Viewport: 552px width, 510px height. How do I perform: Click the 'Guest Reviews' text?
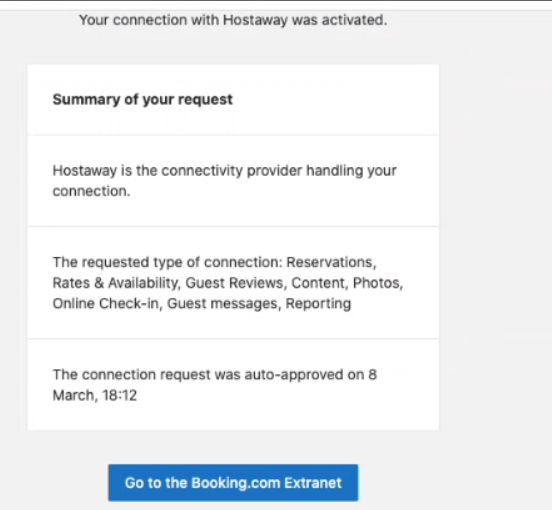point(236,283)
